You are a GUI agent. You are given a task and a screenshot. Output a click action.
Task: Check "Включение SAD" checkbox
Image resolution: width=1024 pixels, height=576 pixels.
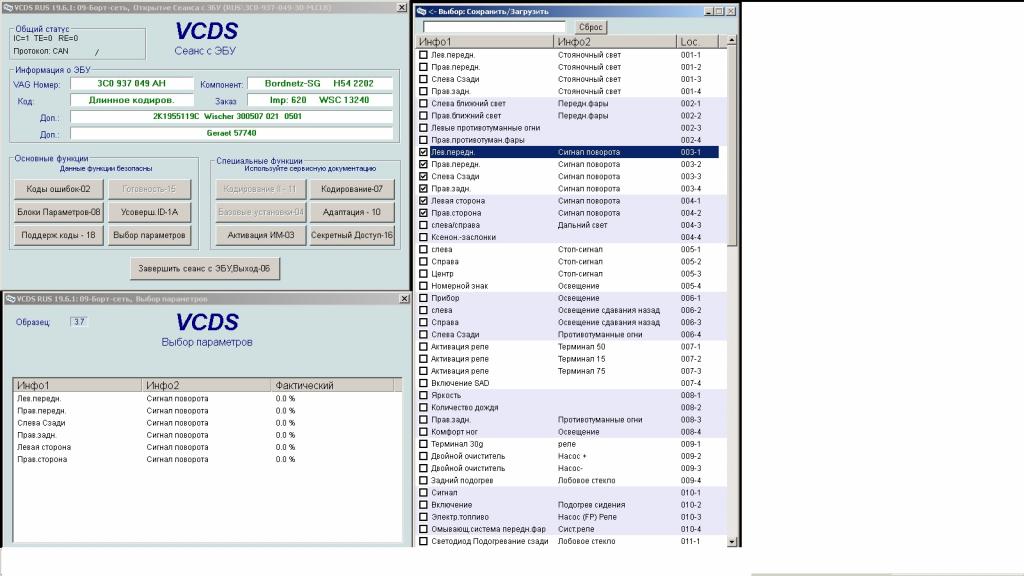tap(423, 383)
